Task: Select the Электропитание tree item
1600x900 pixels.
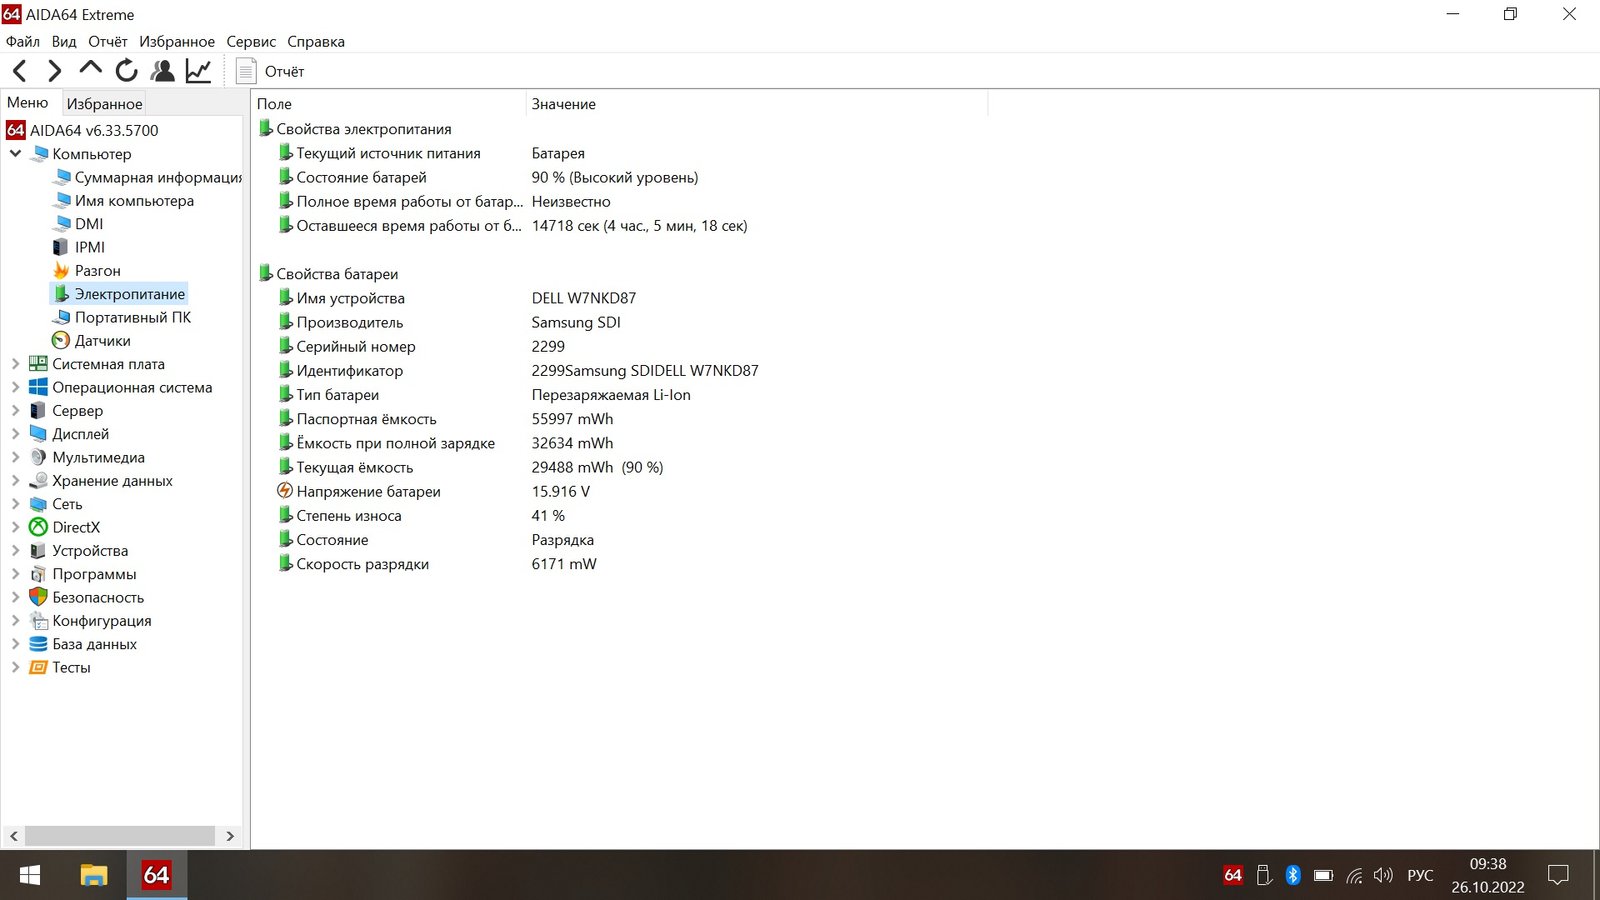Action: [x=119, y=294]
